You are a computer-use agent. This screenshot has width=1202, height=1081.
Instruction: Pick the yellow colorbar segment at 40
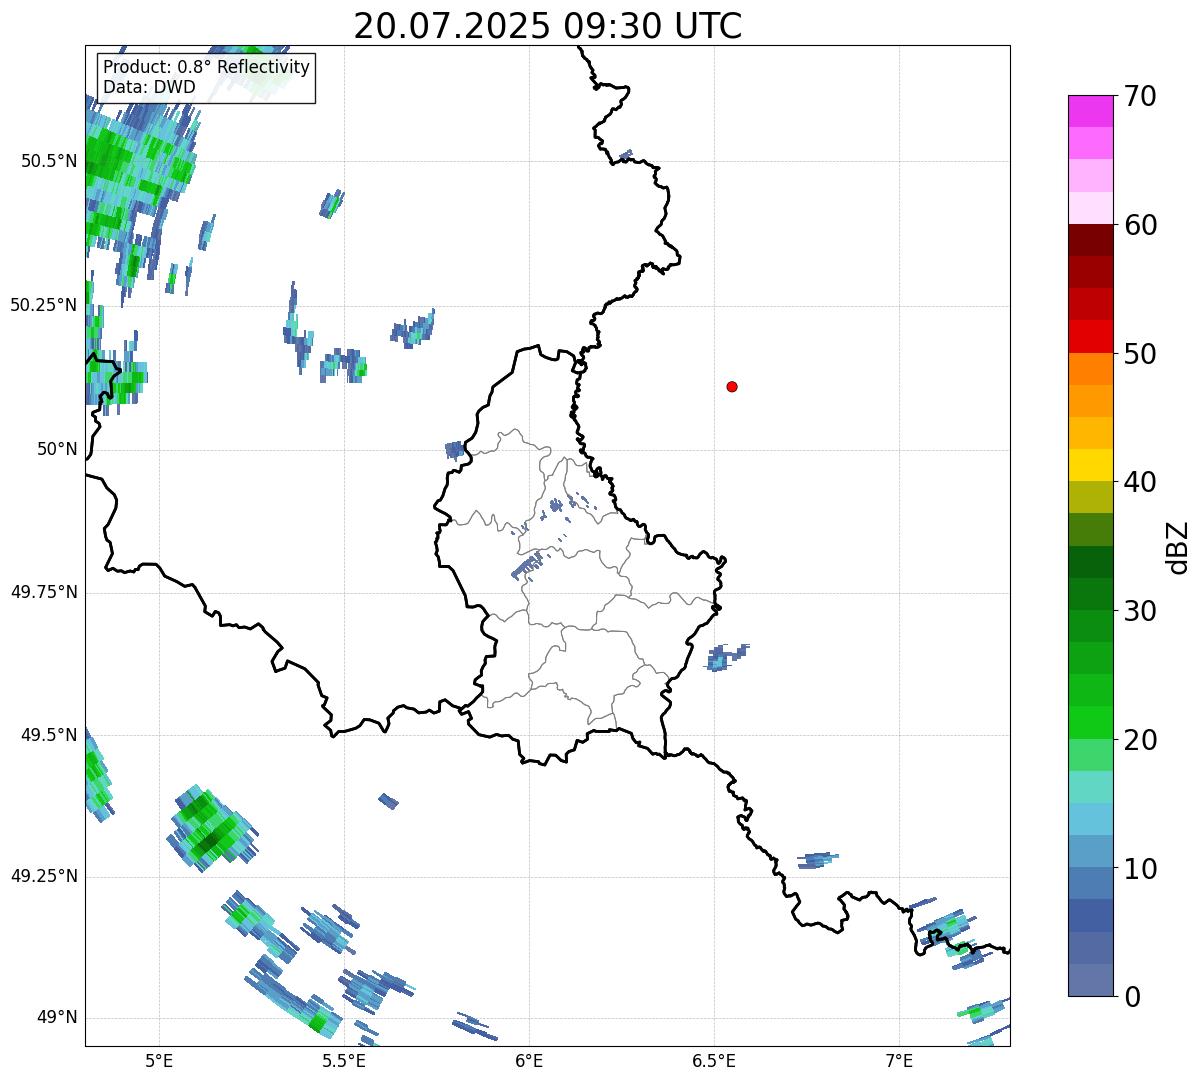1091,465
